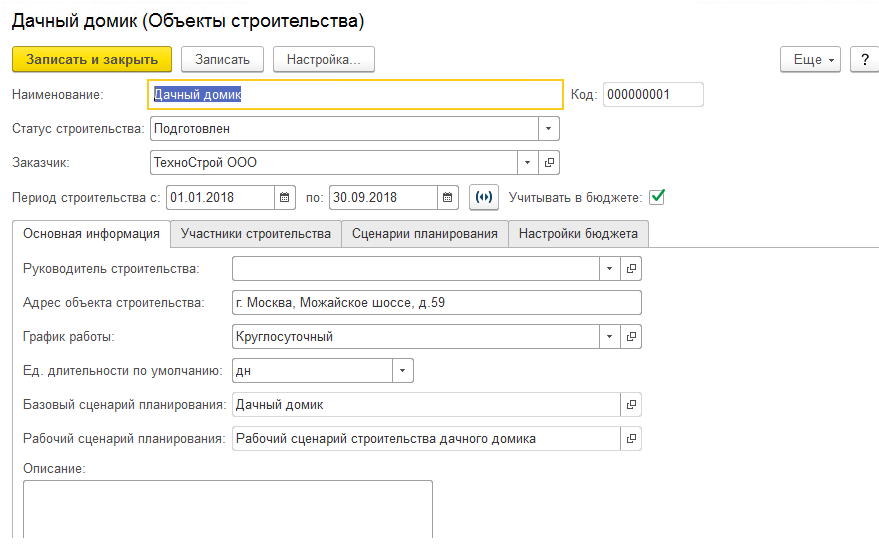Click the Статус строительства field showing Подготовлен

344,128
